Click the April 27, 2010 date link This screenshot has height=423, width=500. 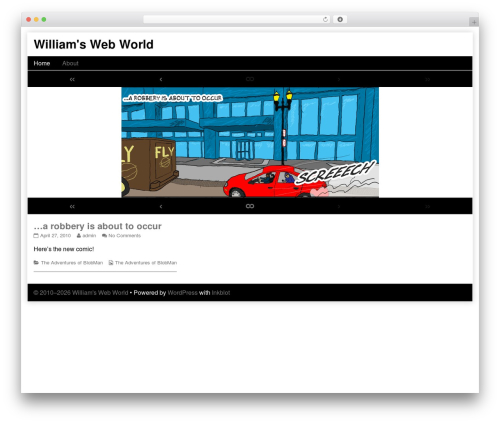tap(55, 236)
